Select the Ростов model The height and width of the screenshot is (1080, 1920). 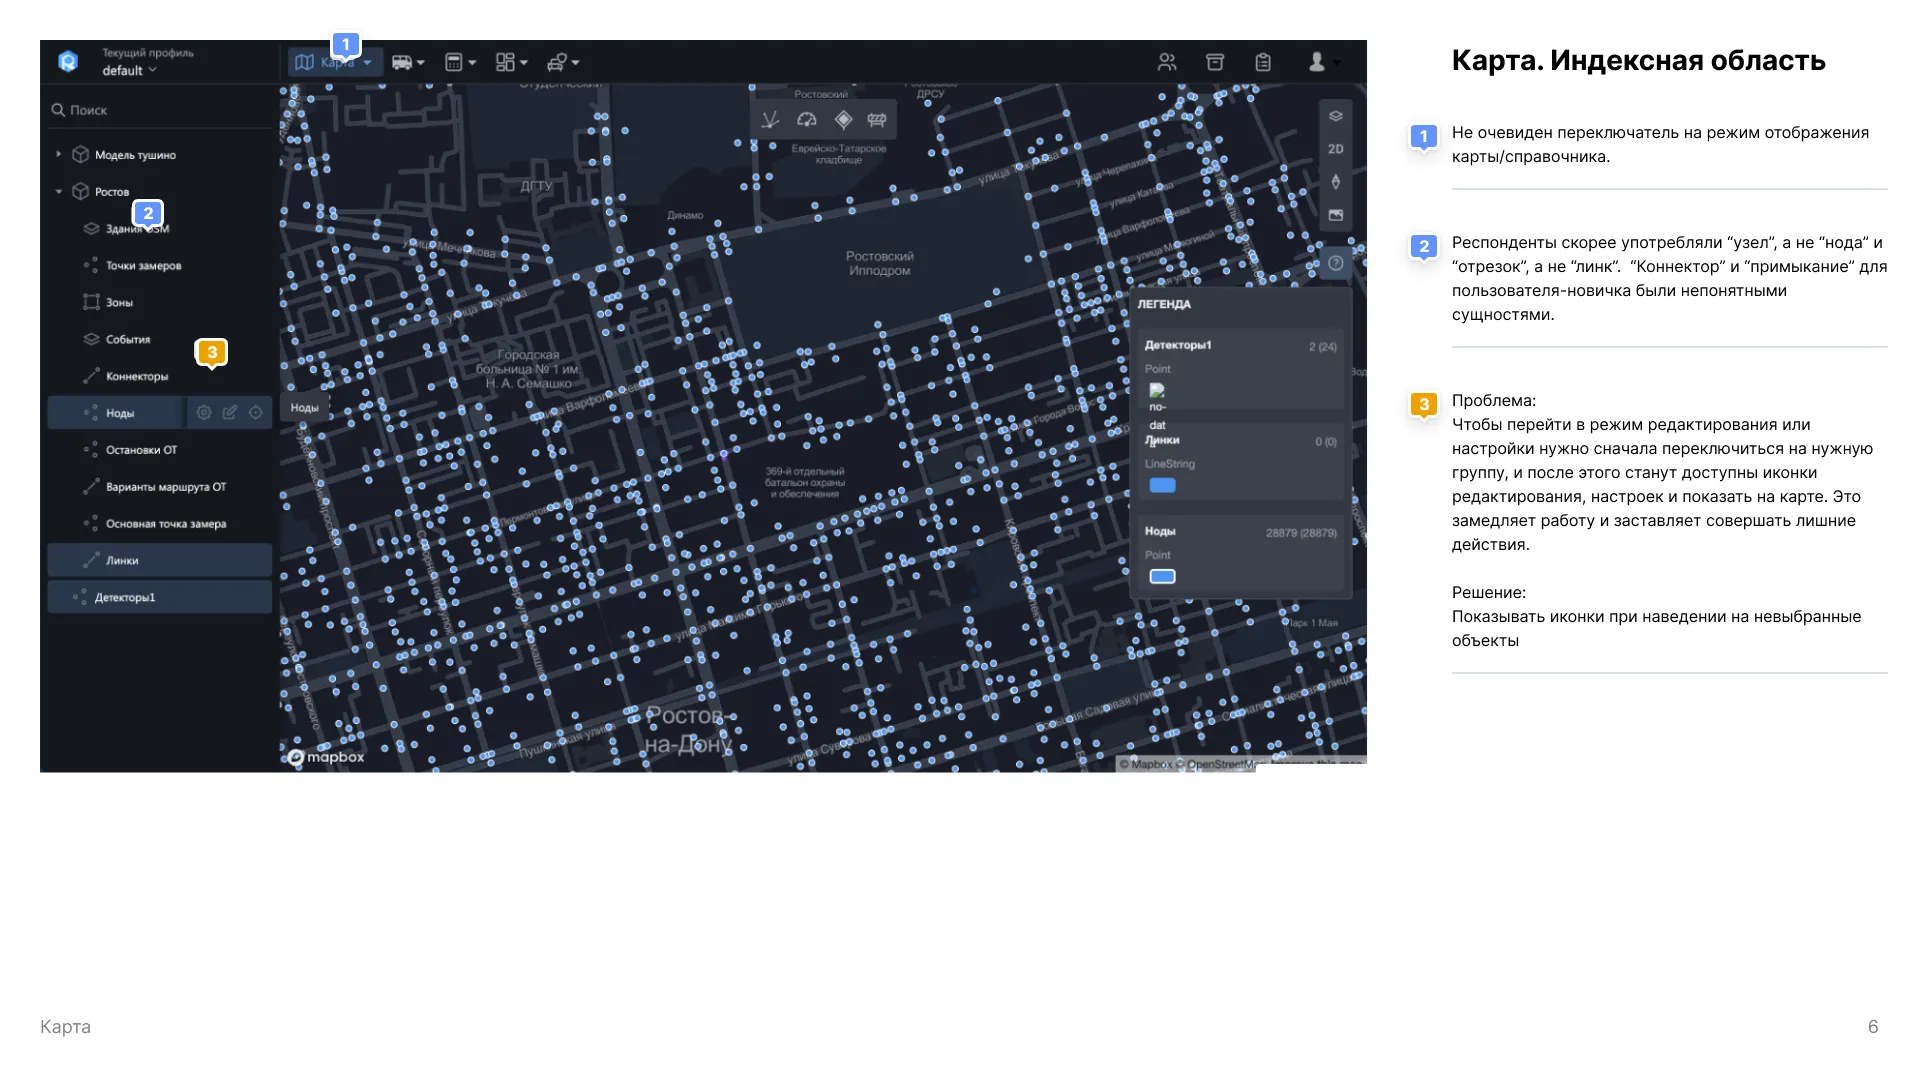click(x=112, y=192)
